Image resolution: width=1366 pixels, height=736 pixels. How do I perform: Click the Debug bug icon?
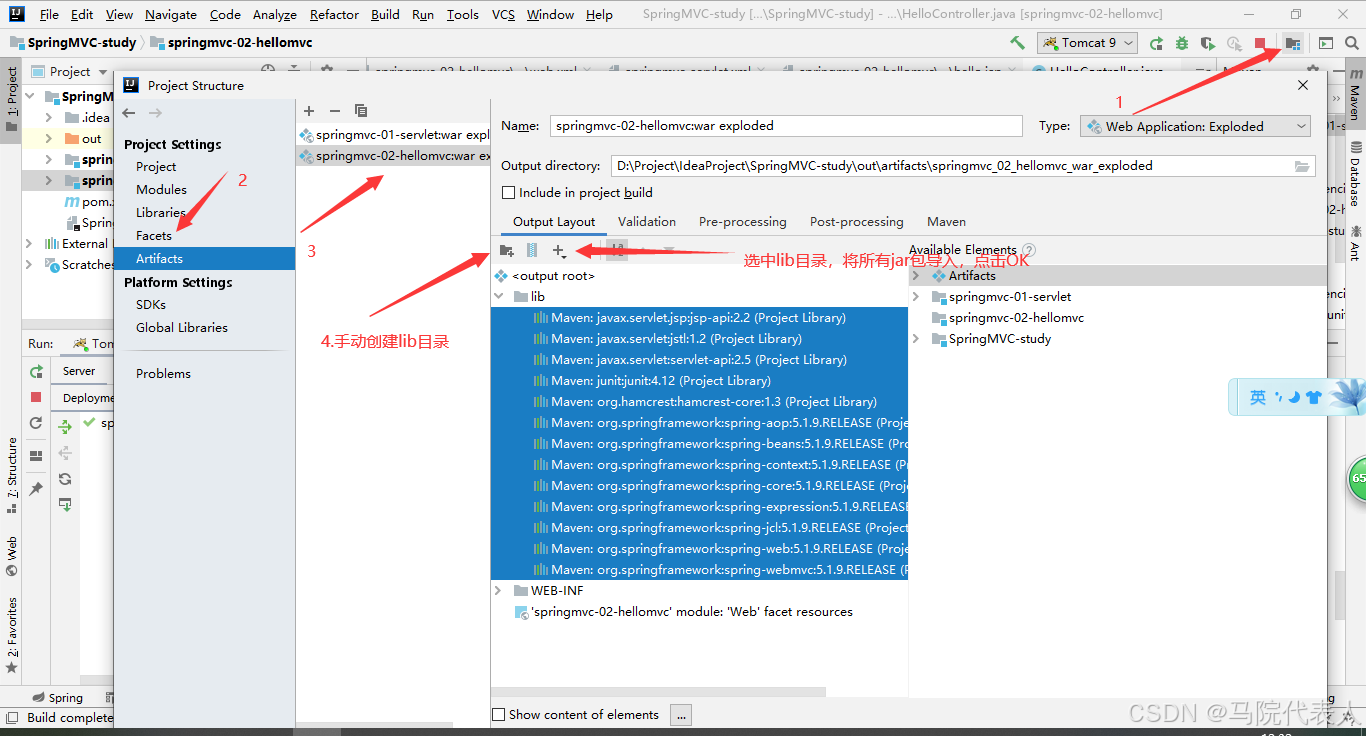1182,43
